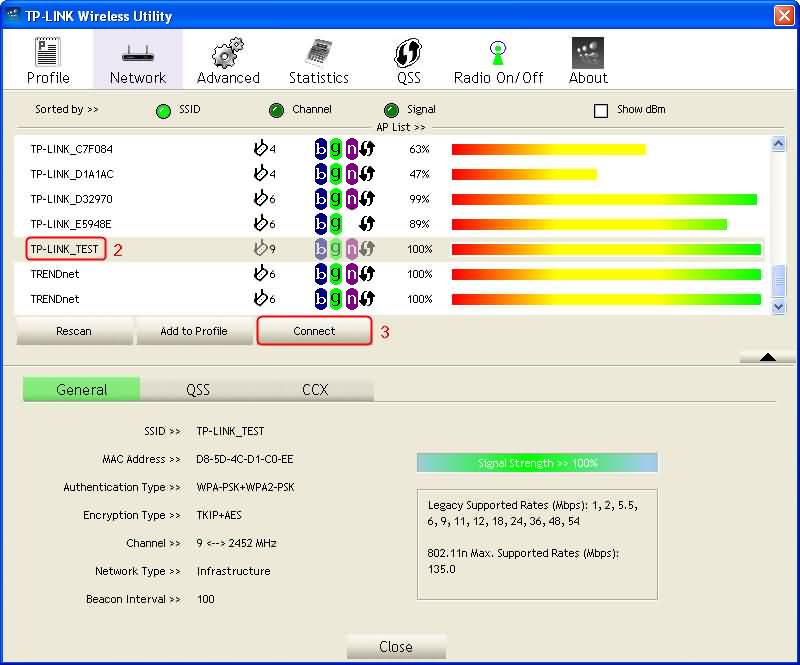Viewport: 800px width, 665px height.
Task: Click the MAC address D8-5D-4C-D1-C0-EE
Action: 245,459
